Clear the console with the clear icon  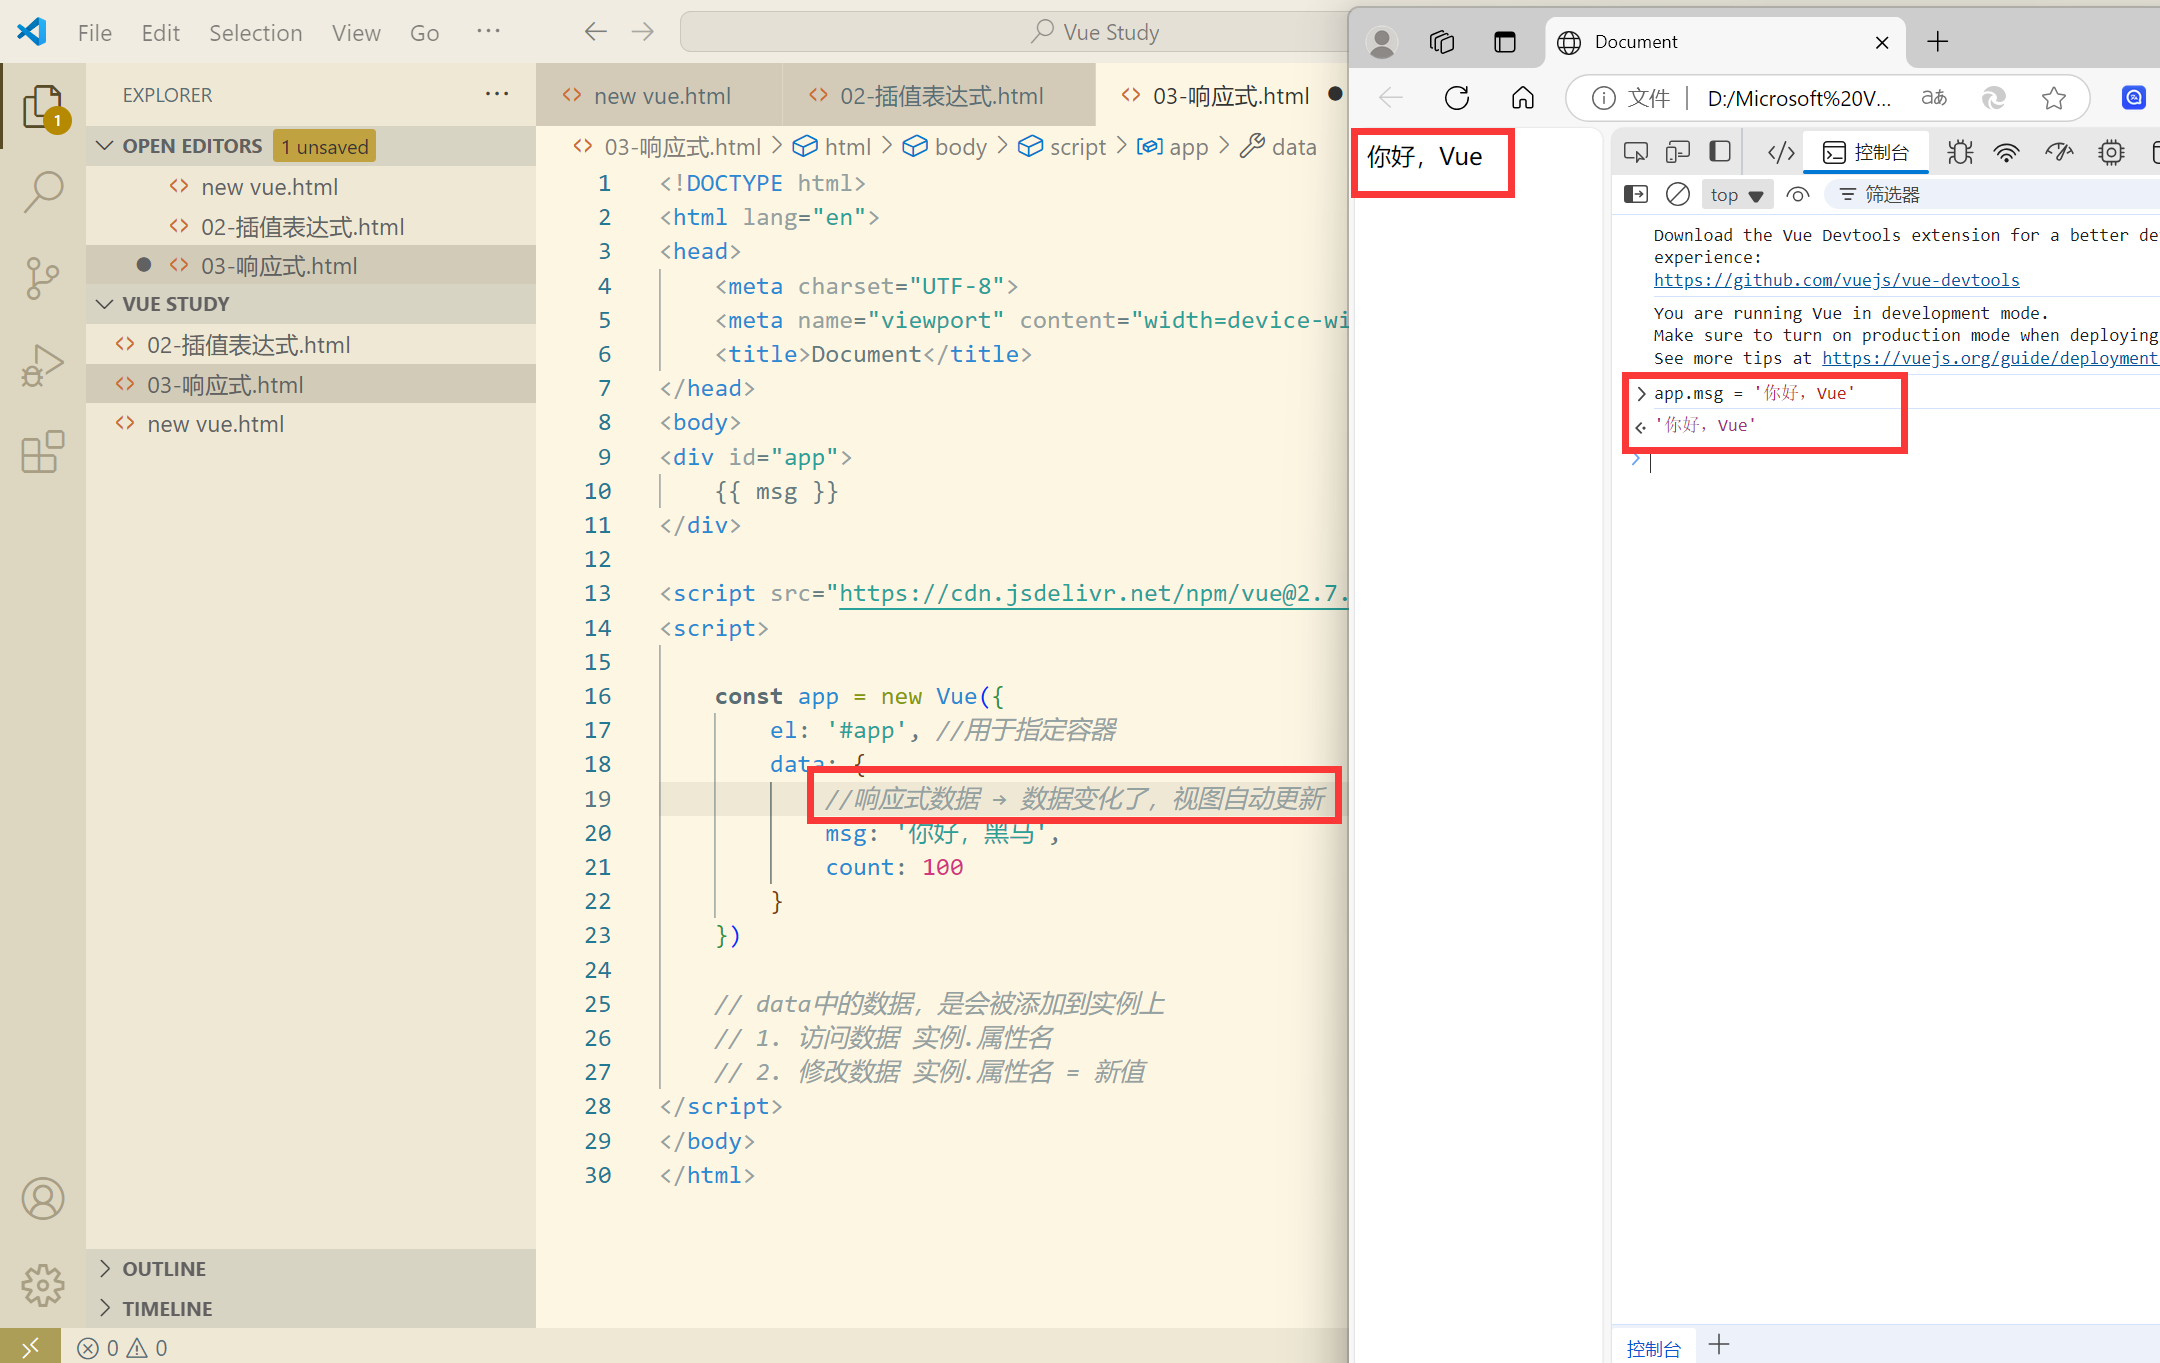point(1677,194)
